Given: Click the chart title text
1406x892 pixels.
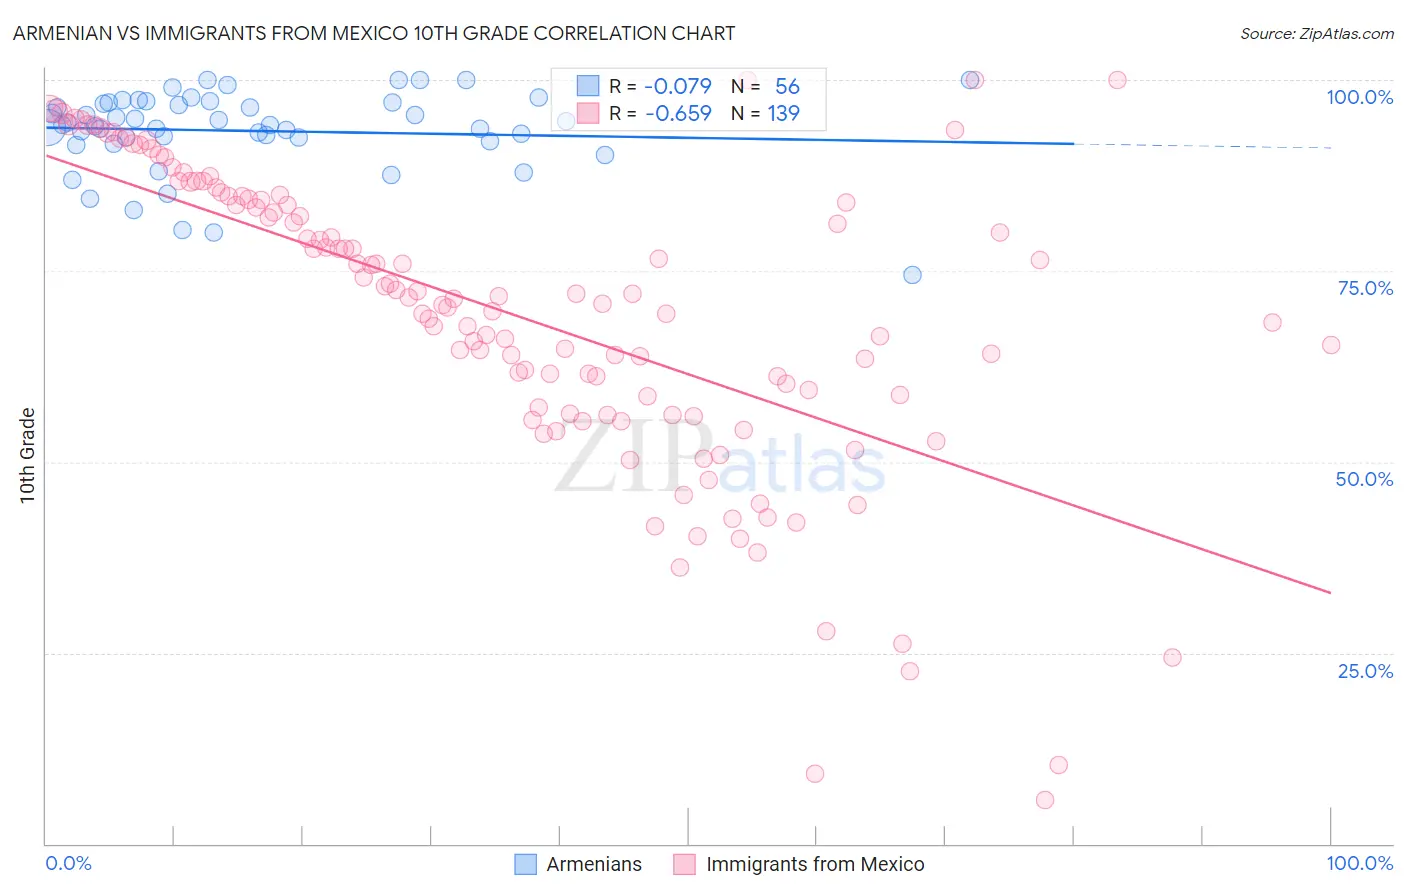Looking at the screenshot, I should coord(374,33).
